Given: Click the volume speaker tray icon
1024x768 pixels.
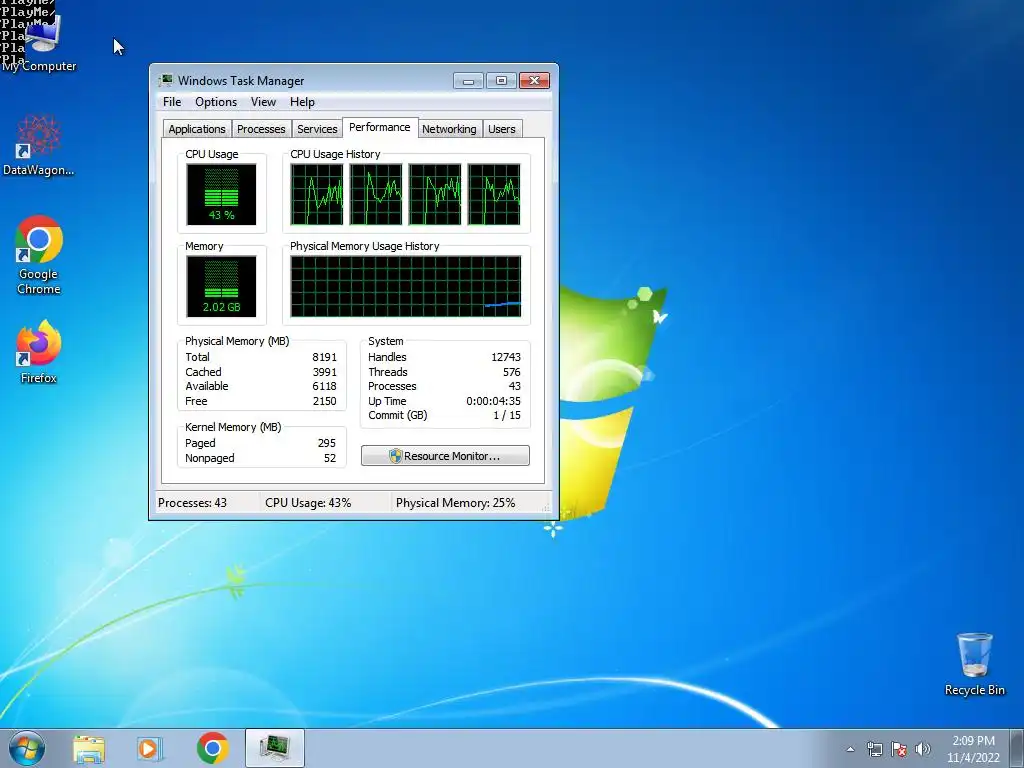Looking at the screenshot, I should point(923,749).
